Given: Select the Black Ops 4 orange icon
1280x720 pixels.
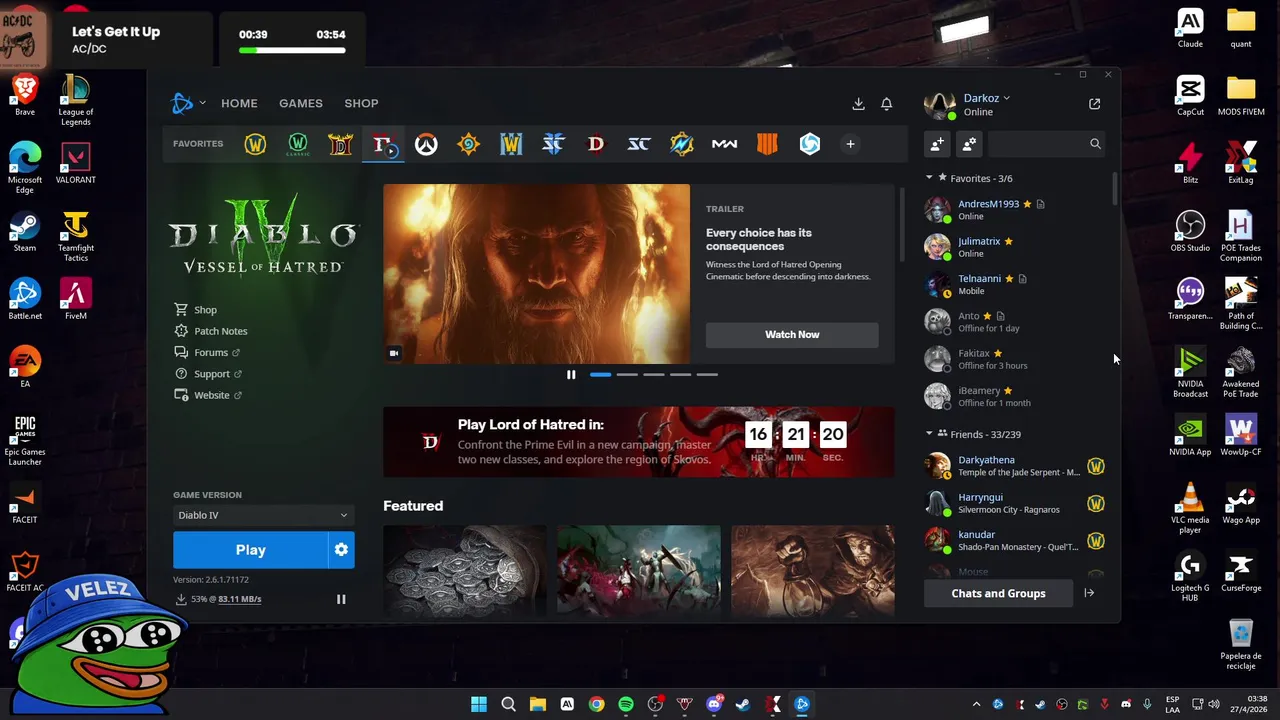Looking at the screenshot, I should (x=767, y=144).
